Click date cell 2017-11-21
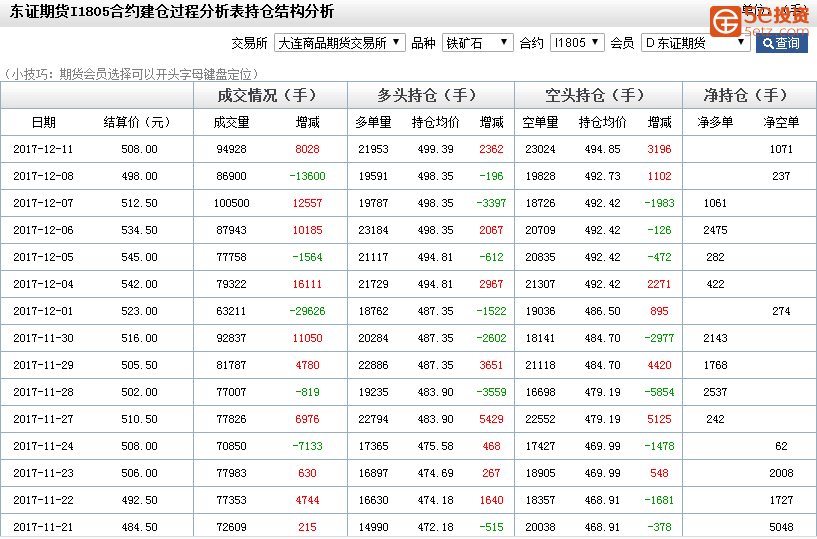The width and height of the screenshot is (817, 539). (43, 527)
